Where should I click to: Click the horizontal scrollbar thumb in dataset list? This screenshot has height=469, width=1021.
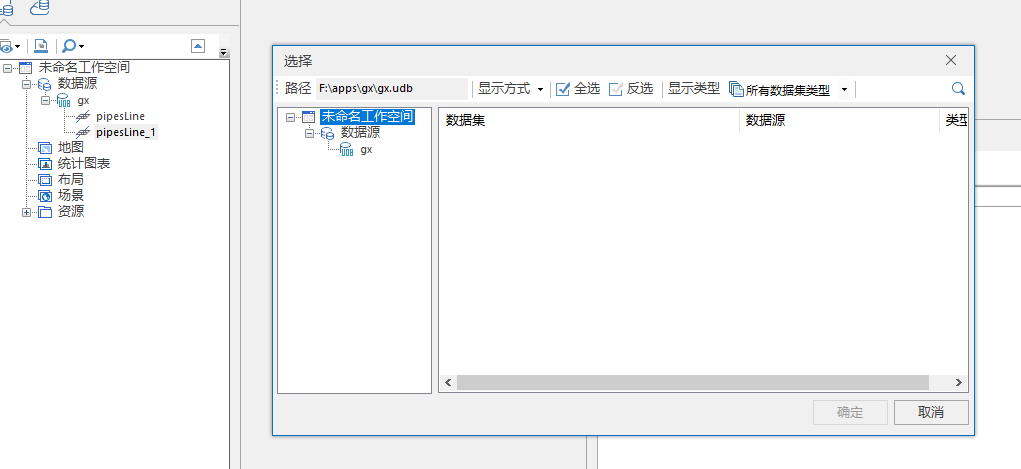click(x=693, y=383)
